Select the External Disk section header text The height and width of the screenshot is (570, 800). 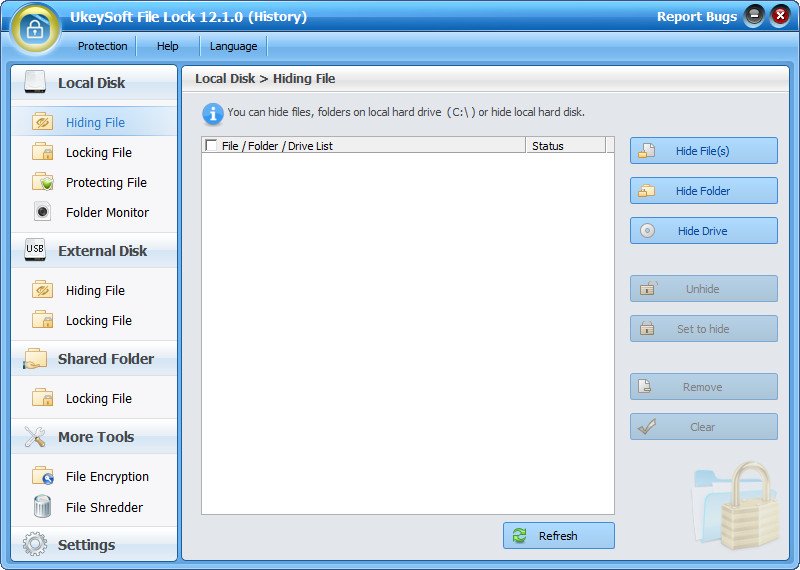[103, 251]
